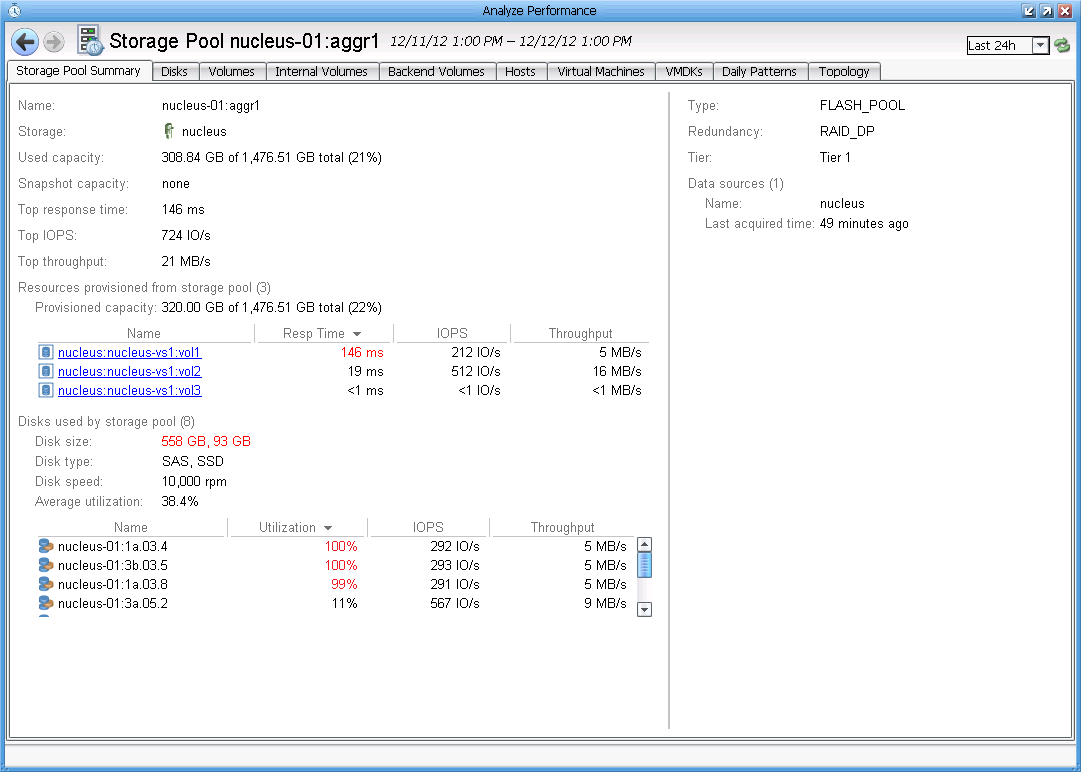This screenshot has width=1081, height=772.
Task: Click the green refresh icon
Action: [1062, 45]
